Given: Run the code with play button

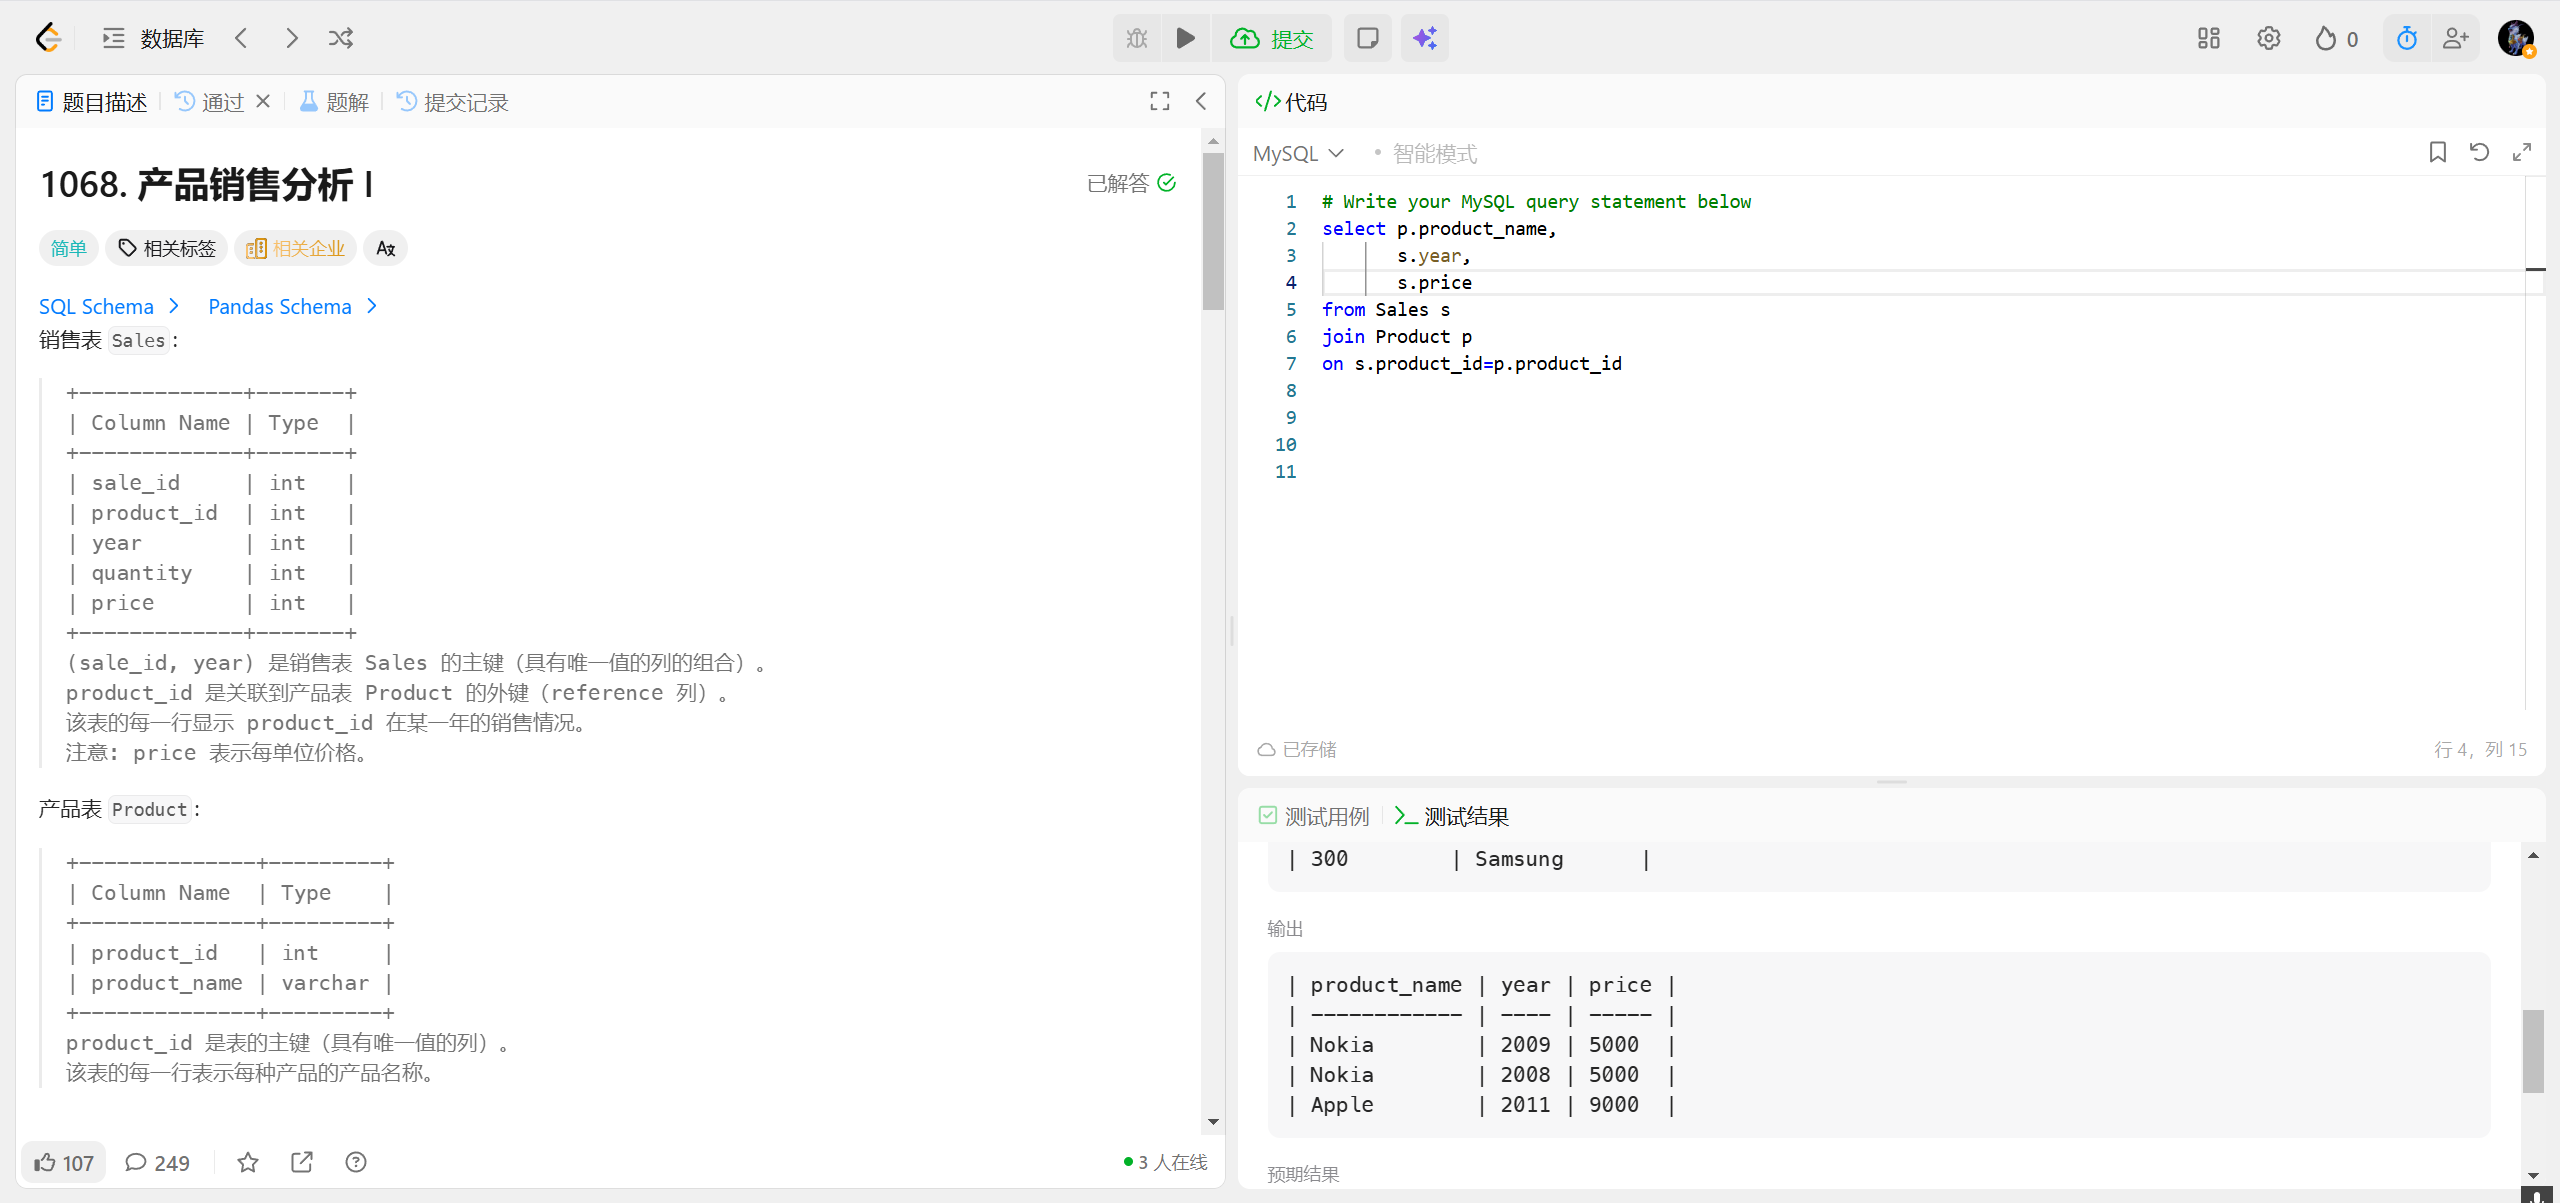Looking at the screenshot, I should click(1185, 38).
